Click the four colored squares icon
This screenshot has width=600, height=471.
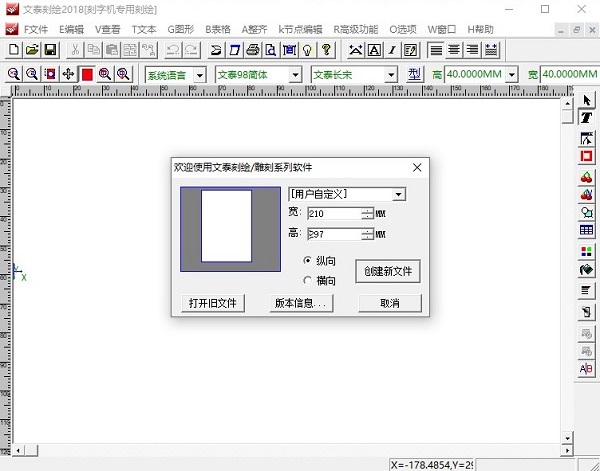click(586, 251)
